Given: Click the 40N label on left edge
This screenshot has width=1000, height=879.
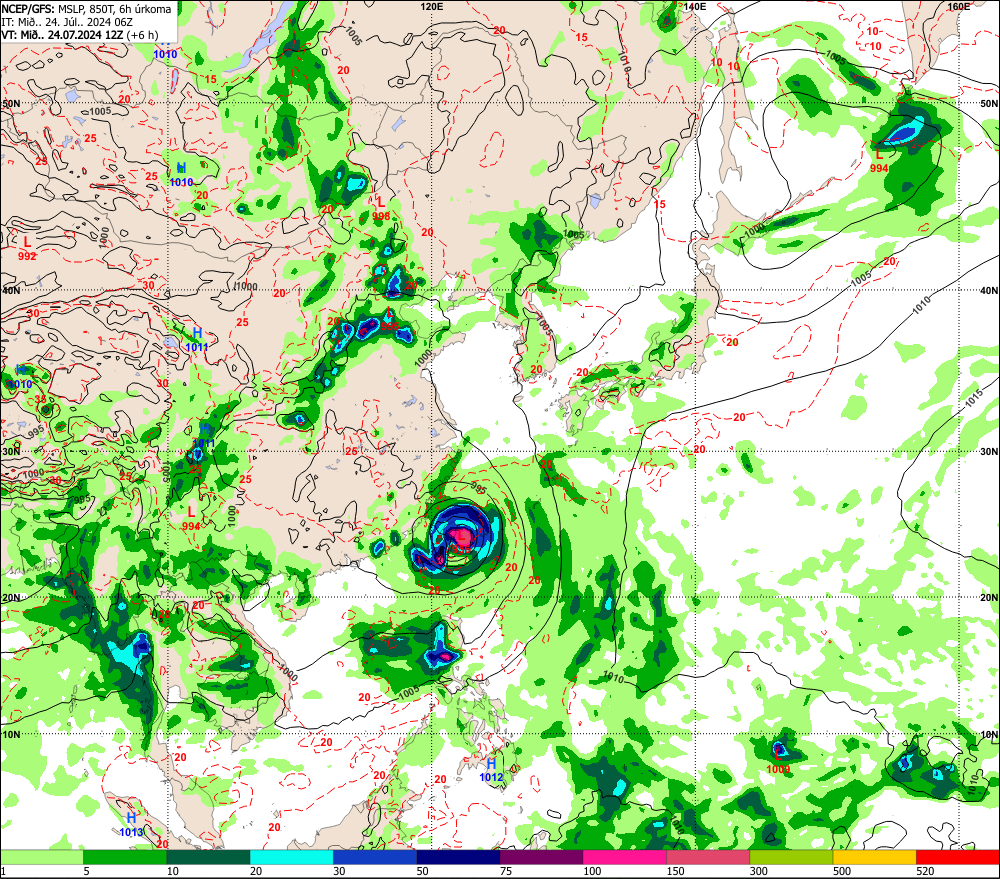Looking at the screenshot, I should tap(11, 290).
